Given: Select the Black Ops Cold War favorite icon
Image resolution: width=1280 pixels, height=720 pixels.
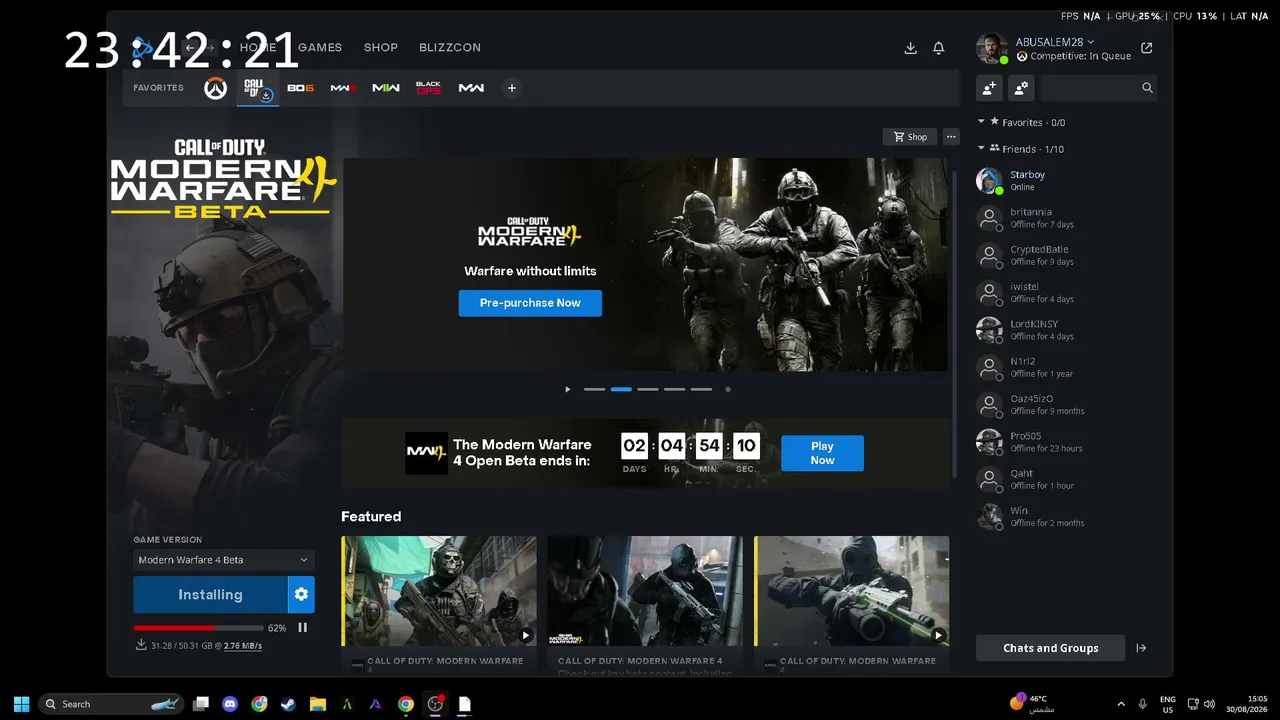Looking at the screenshot, I should (x=428, y=88).
